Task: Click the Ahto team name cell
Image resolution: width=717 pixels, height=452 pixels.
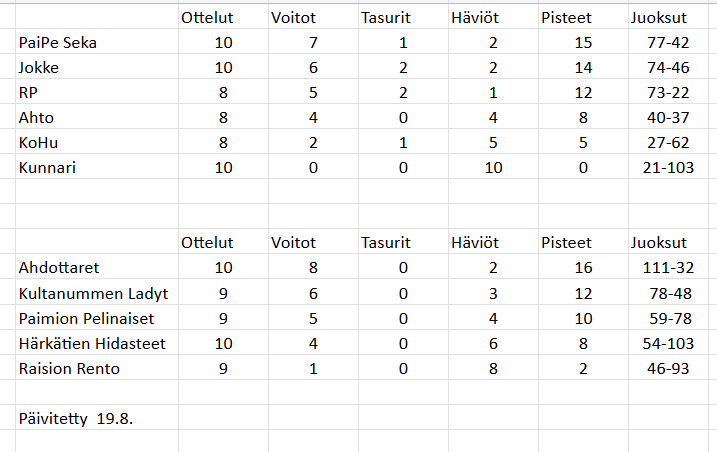Action: pyautogui.click(x=97, y=117)
